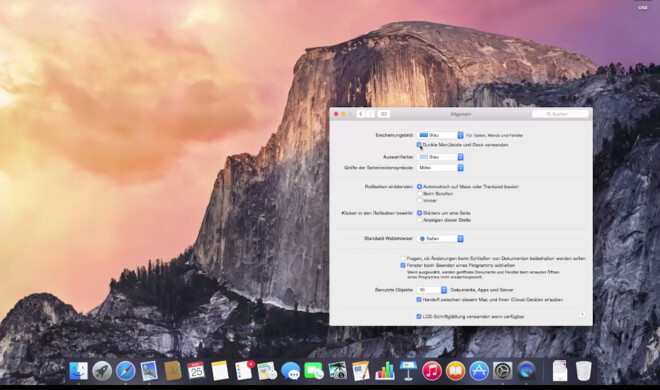The width and height of the screenshot is (660, 390).
Task: Click the 'Standard-Webbrowser:' label
Action: click(389, 239)
